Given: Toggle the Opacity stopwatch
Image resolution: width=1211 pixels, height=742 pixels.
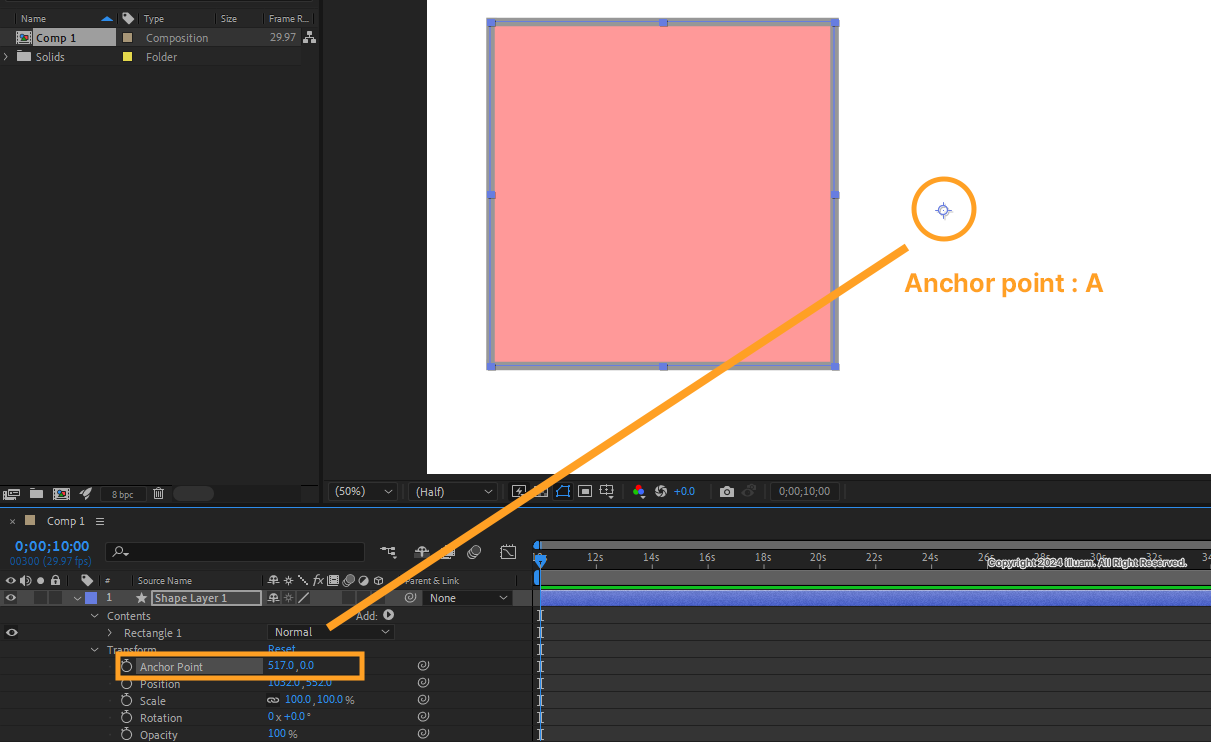Looking at the screenshot, I should 127,734.
